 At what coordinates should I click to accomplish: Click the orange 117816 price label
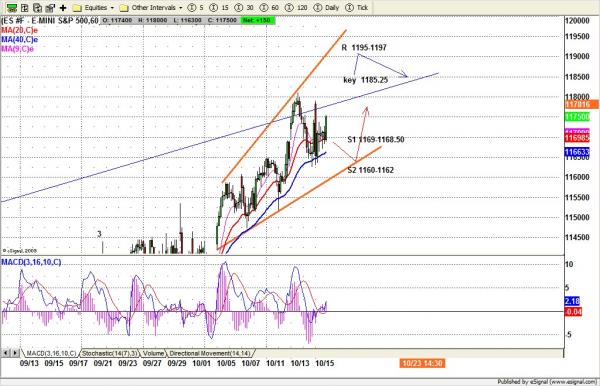[x=581, y=104]
